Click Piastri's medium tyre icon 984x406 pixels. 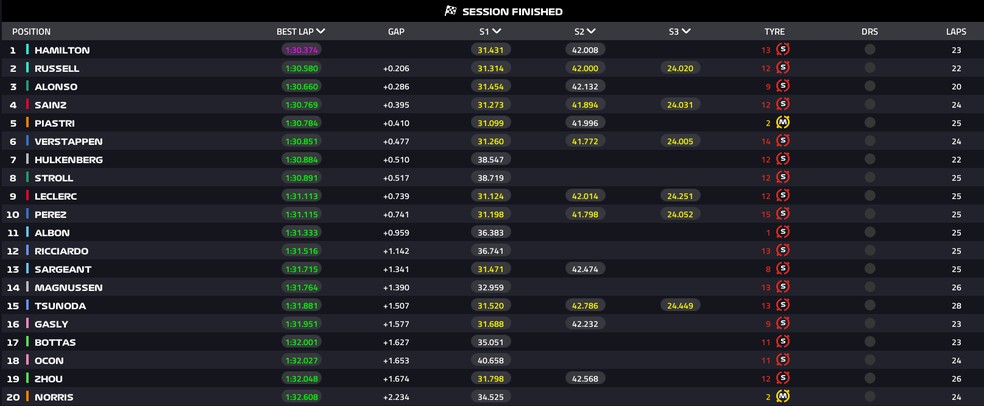[x=783, y=122]
